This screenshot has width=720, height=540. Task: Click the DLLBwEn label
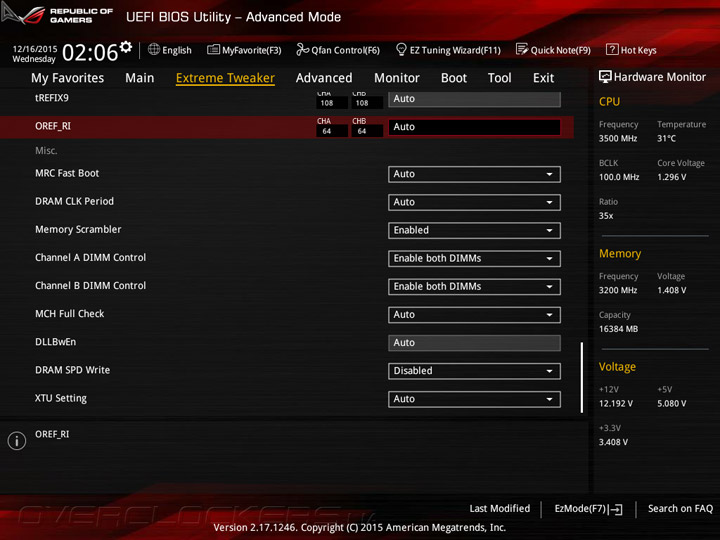pos(56,342)
